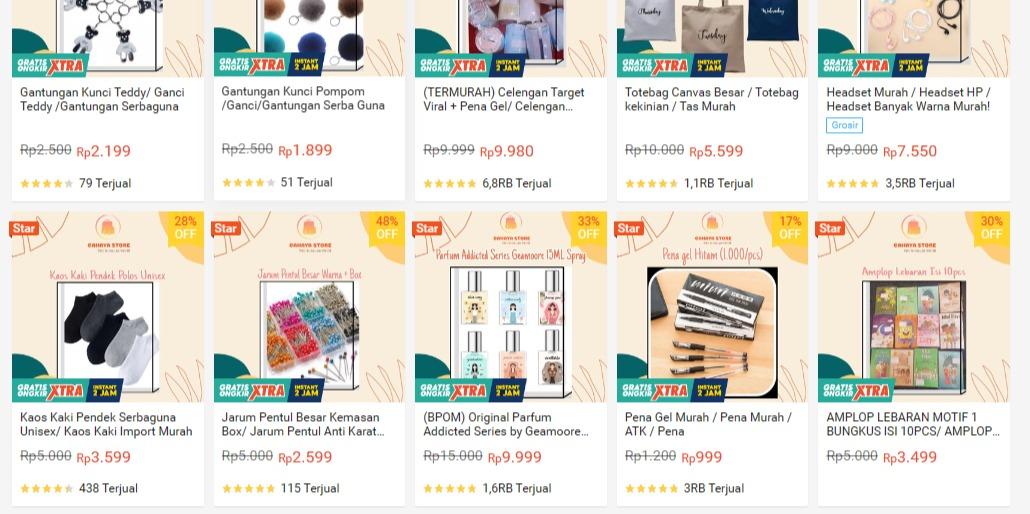Click the Star badge on socks product

pos(24,228)
